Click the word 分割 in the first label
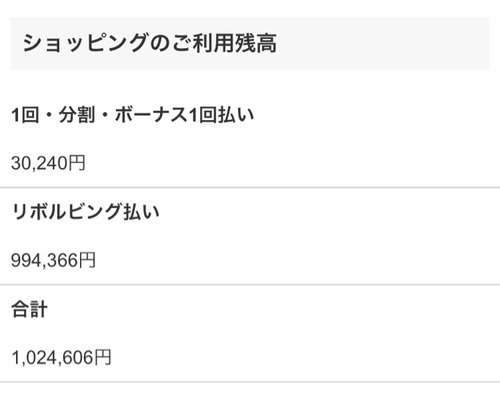 (x=77, y=115)
